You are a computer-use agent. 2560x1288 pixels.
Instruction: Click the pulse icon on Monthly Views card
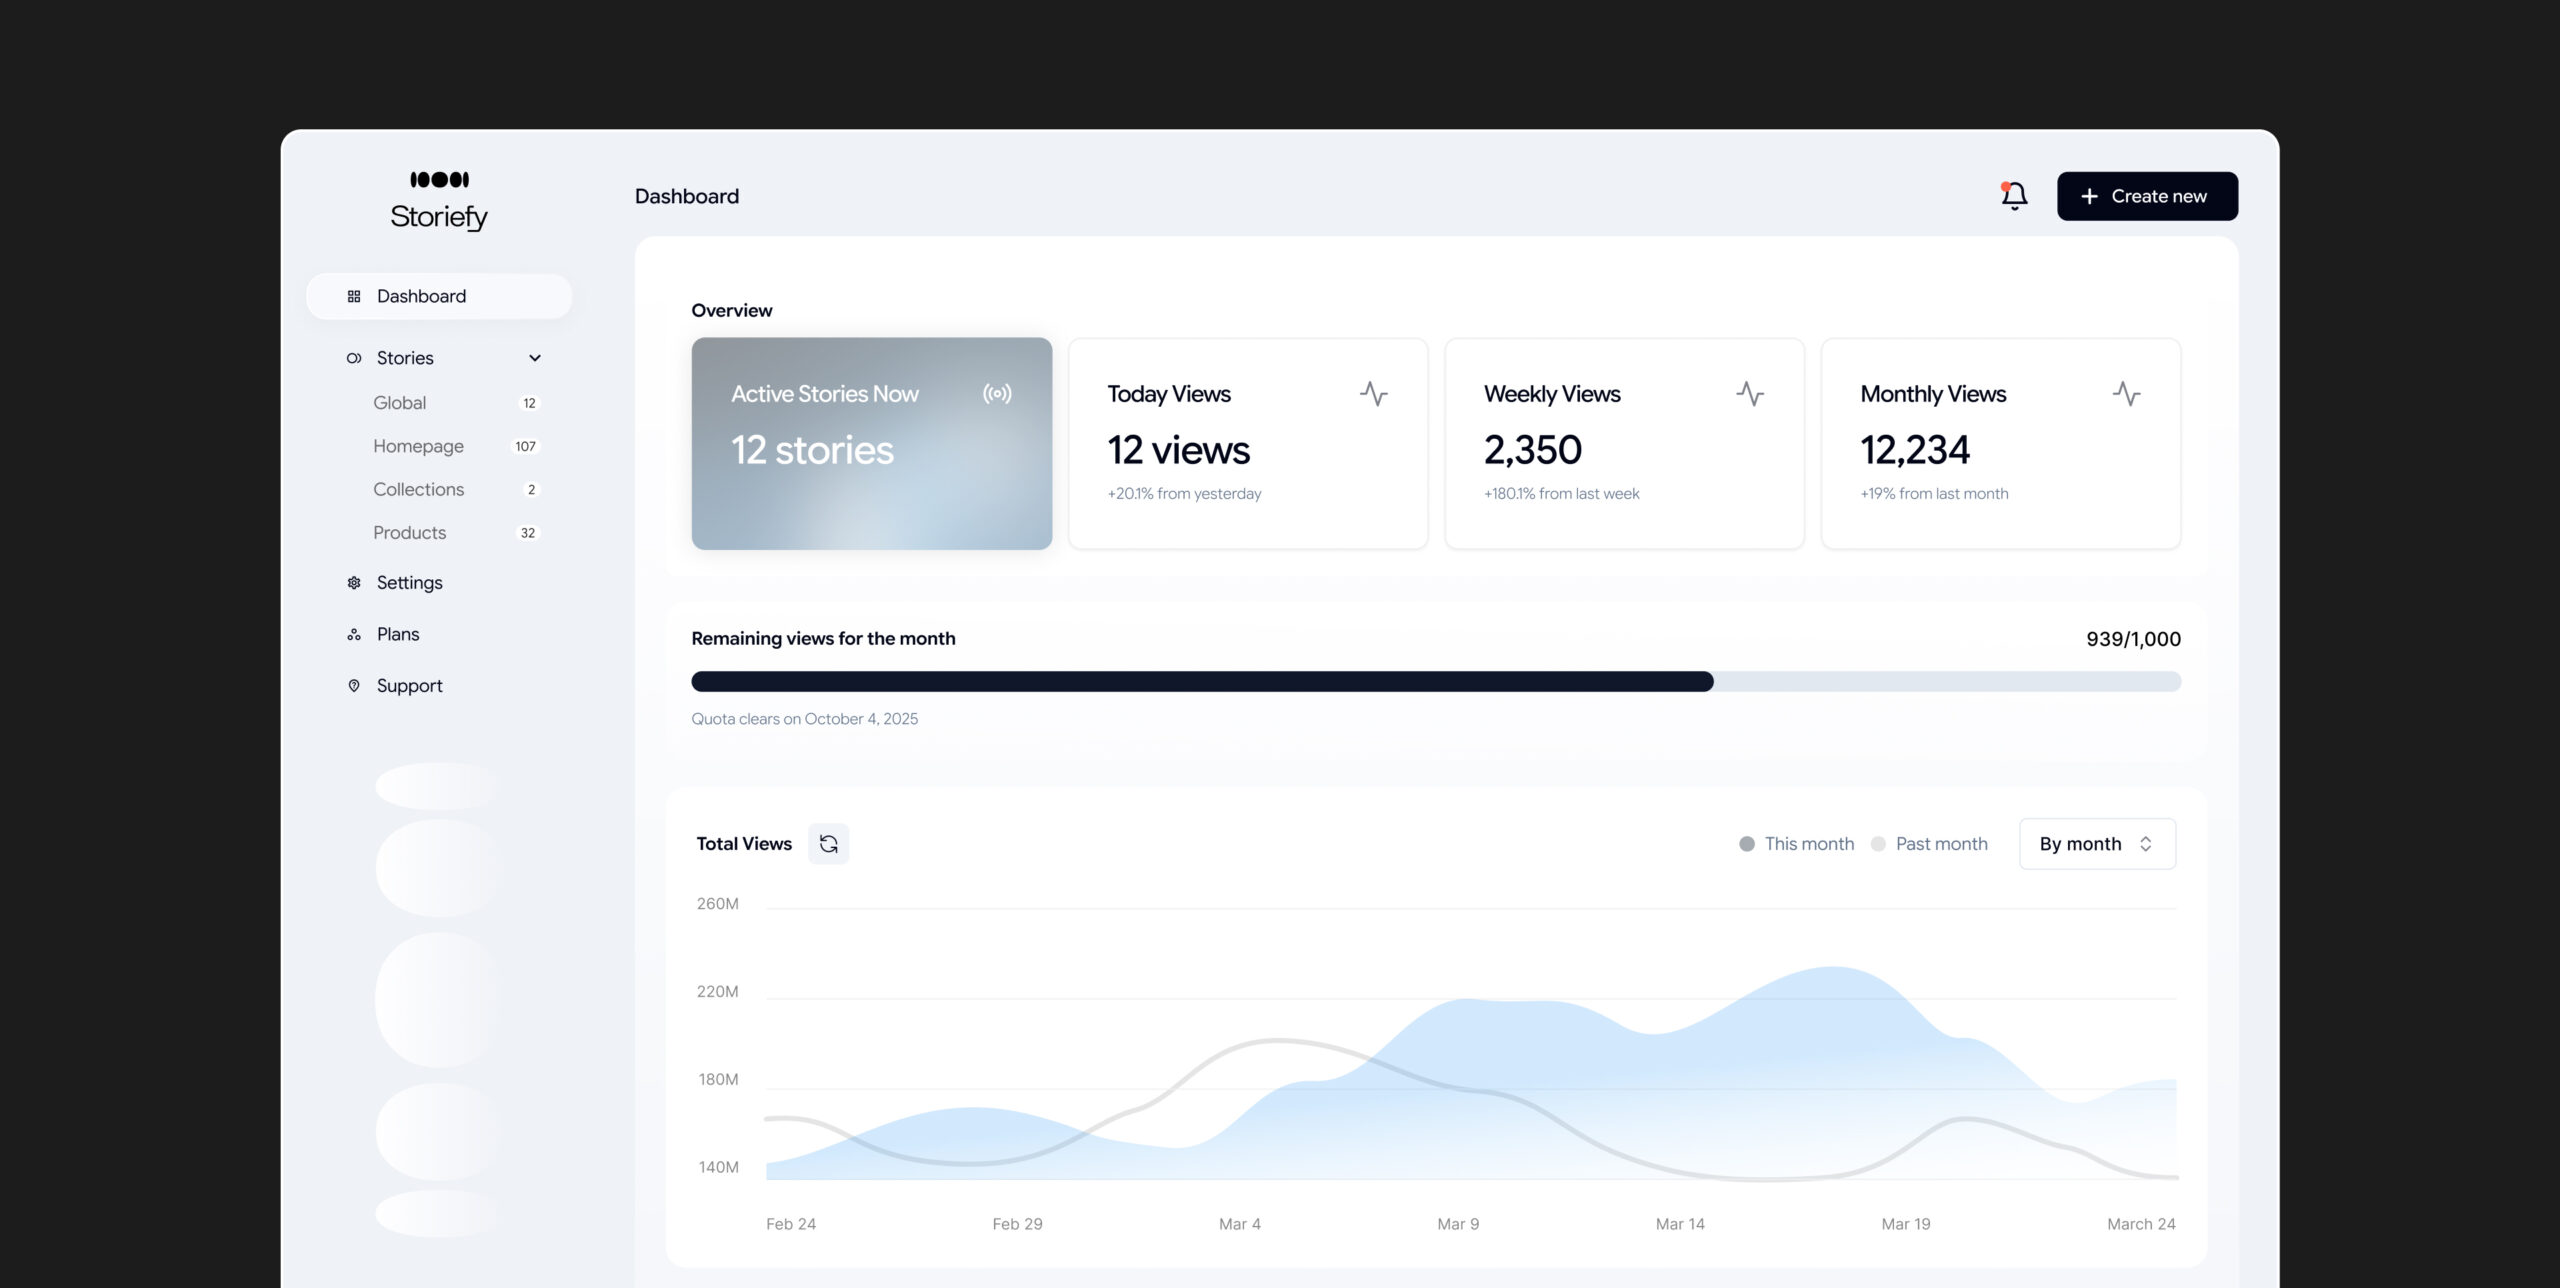pyautogui.click(x=2126, y=394)
